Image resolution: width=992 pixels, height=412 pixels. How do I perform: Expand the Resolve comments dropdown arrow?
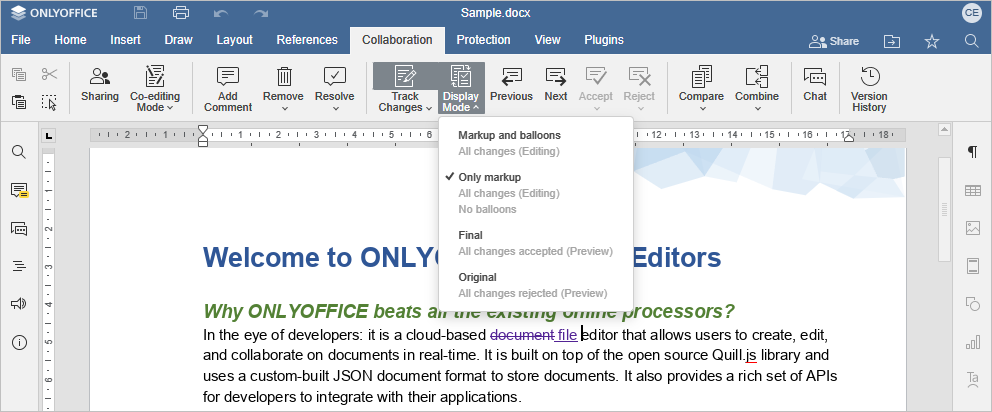pyautogui.click(x=335, y=108)
